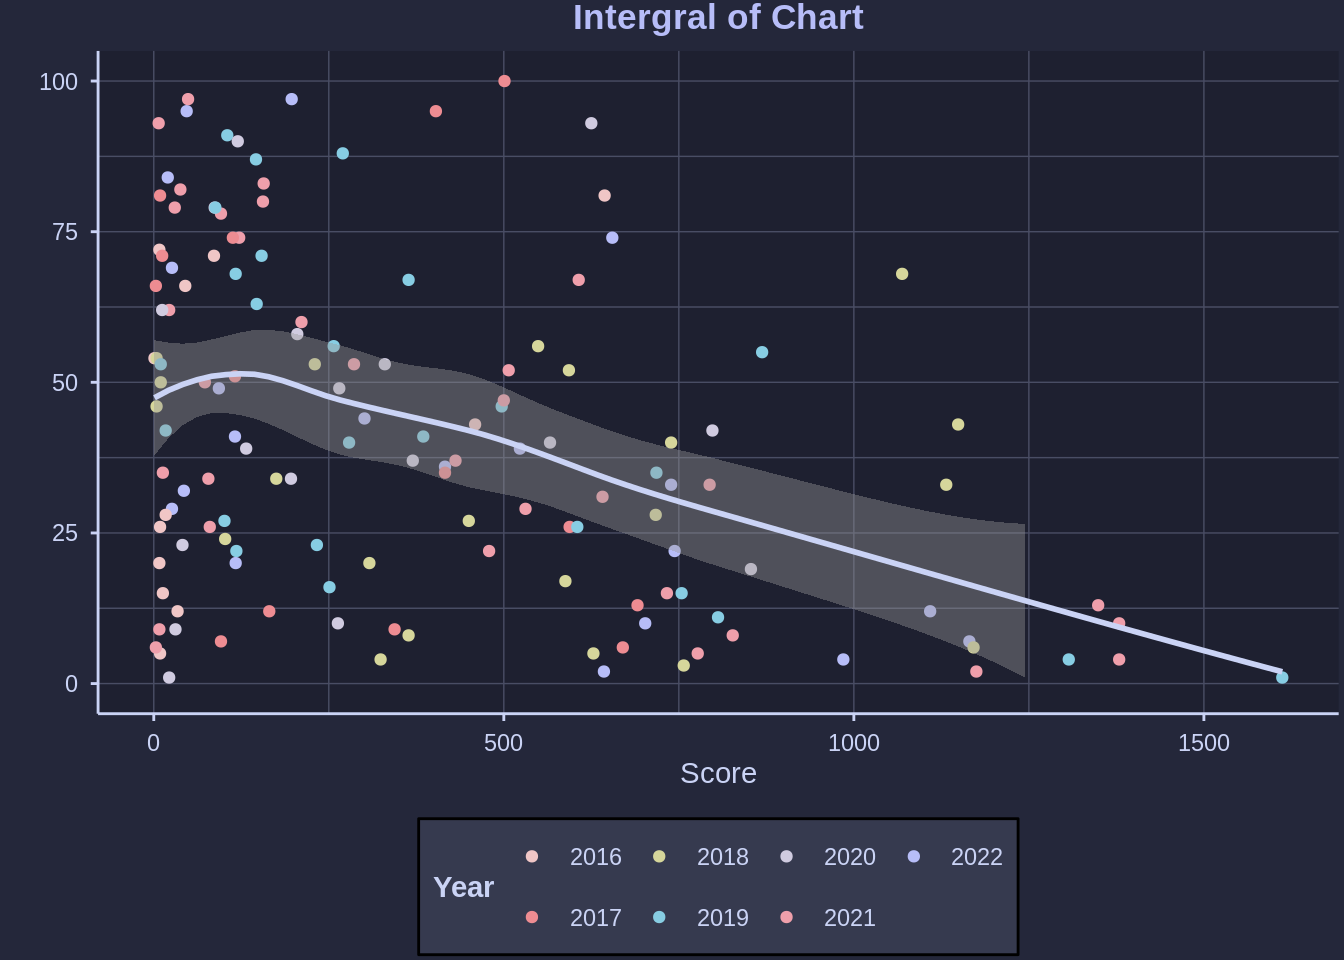Select the 2019 legend label text
The image size is (1344, 960).
click(722, 918)
